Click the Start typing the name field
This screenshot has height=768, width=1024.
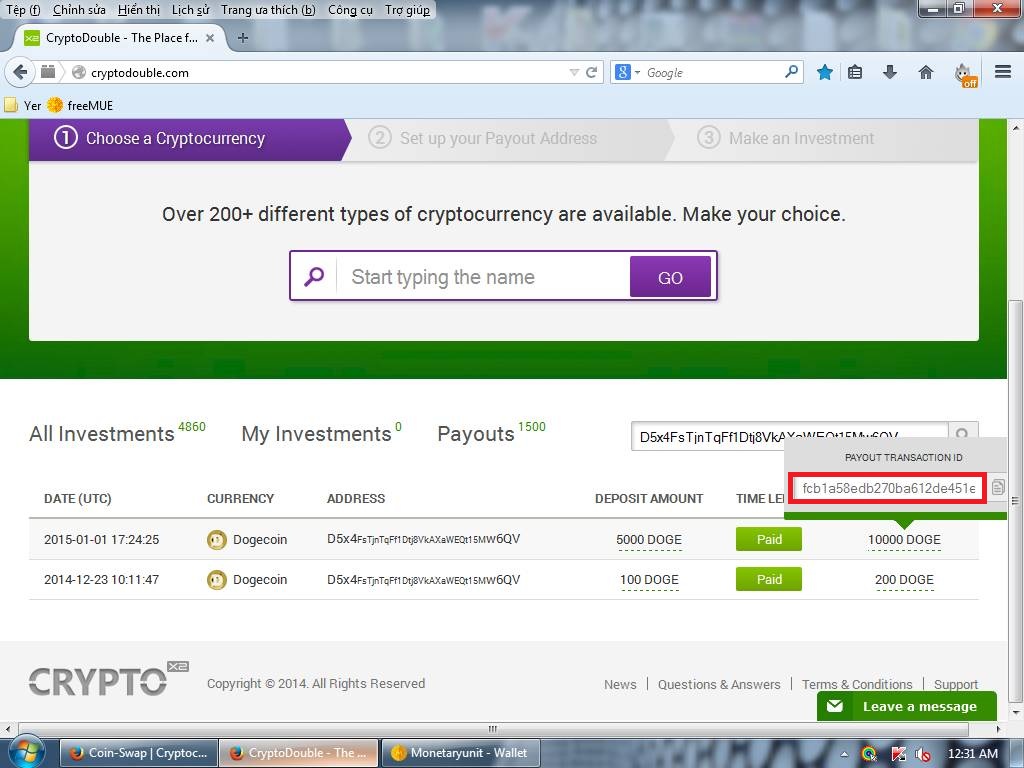coord(482,277)
